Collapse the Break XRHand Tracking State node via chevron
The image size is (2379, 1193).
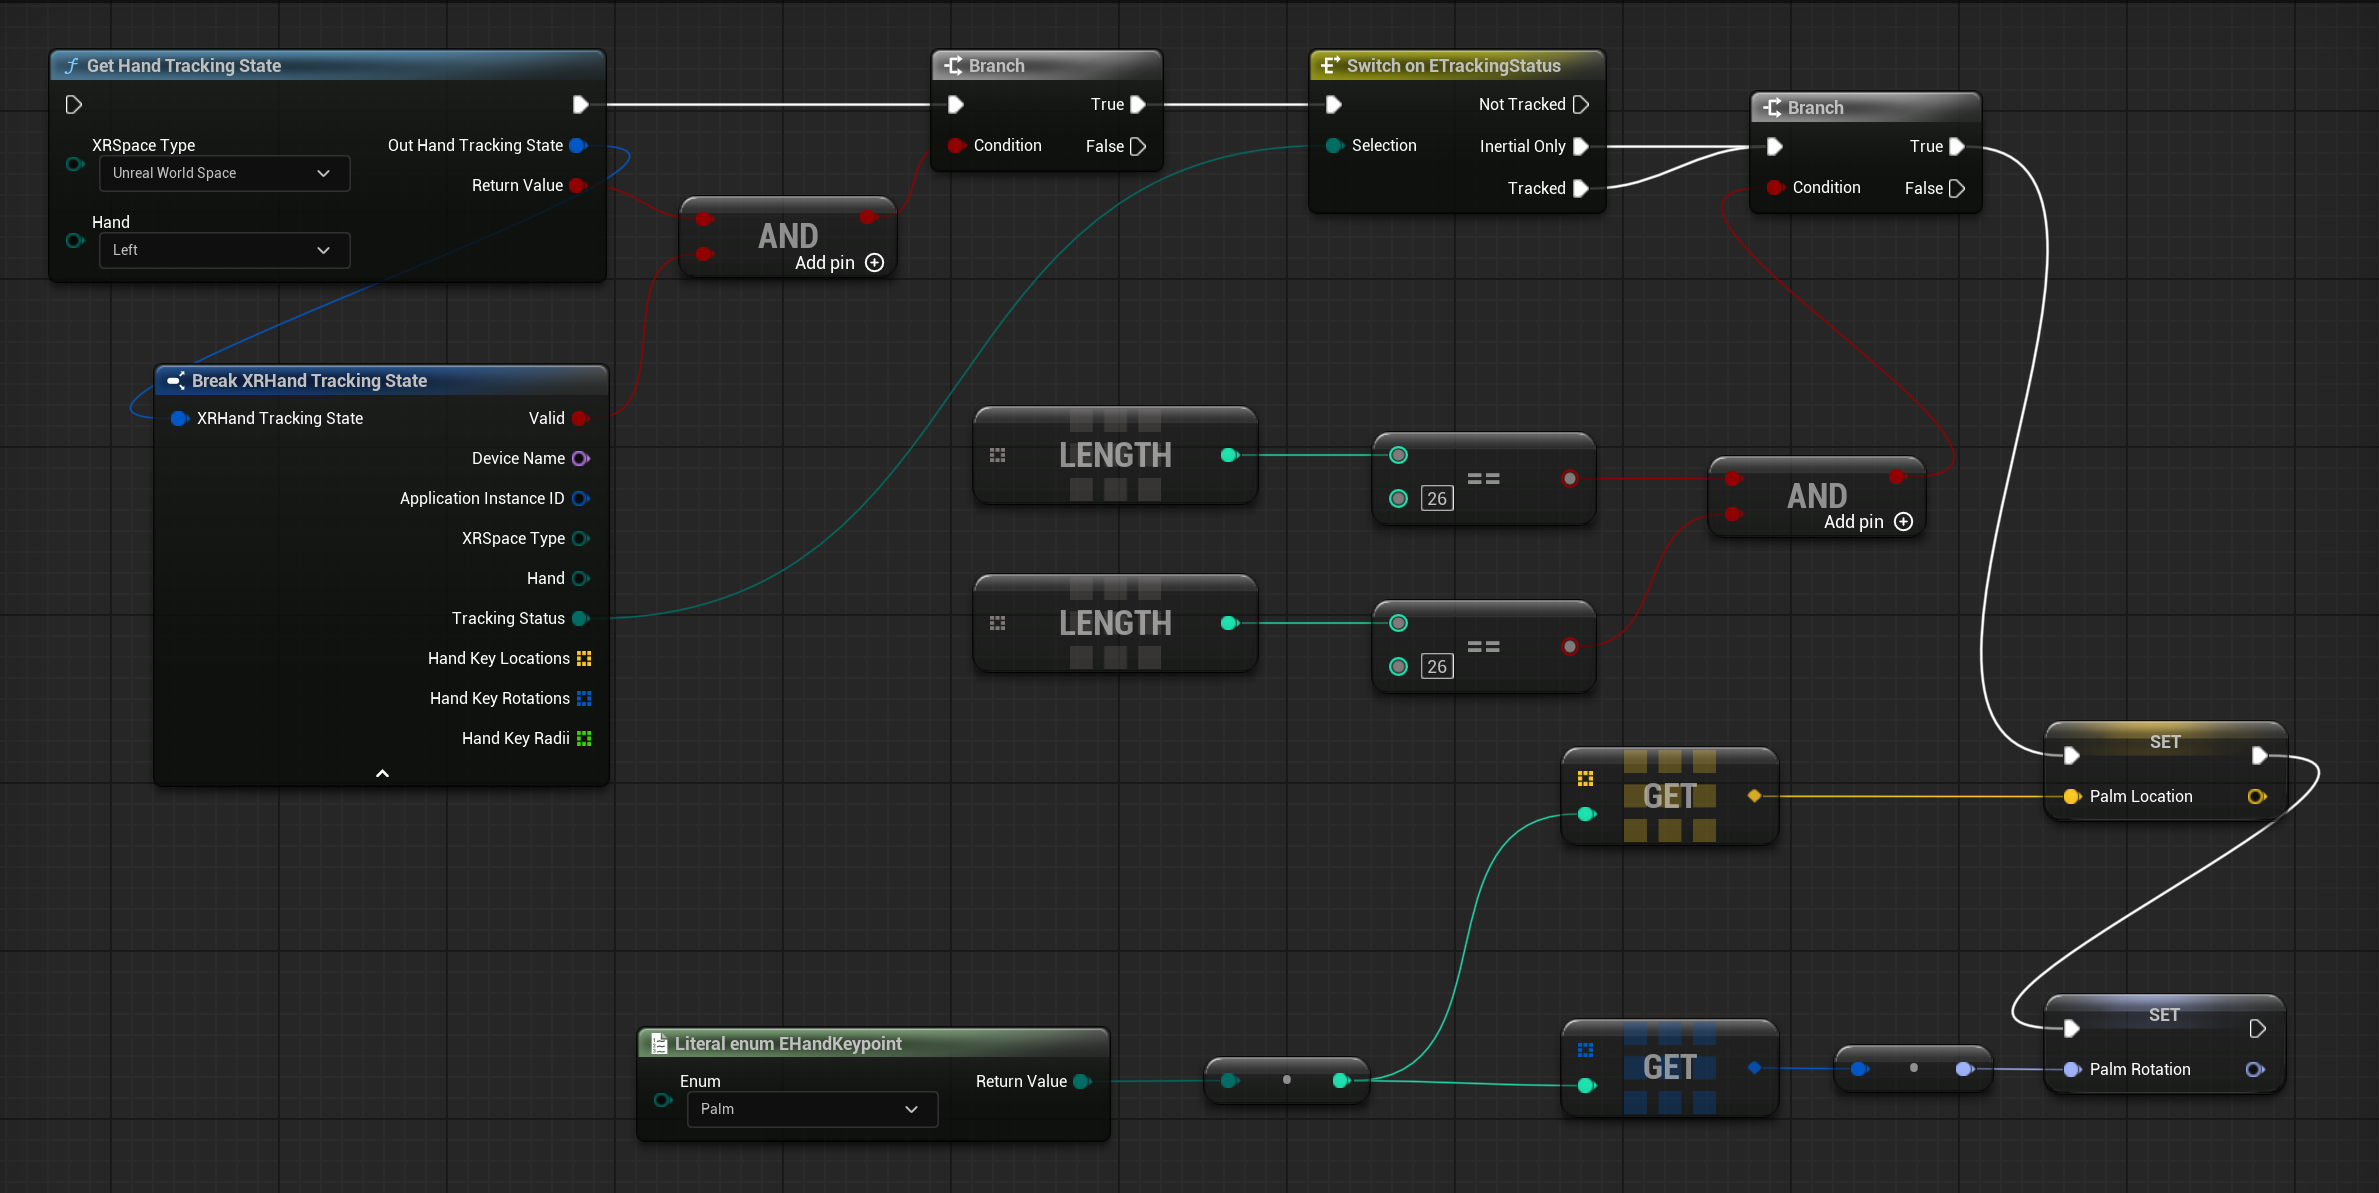click(381, 773)
